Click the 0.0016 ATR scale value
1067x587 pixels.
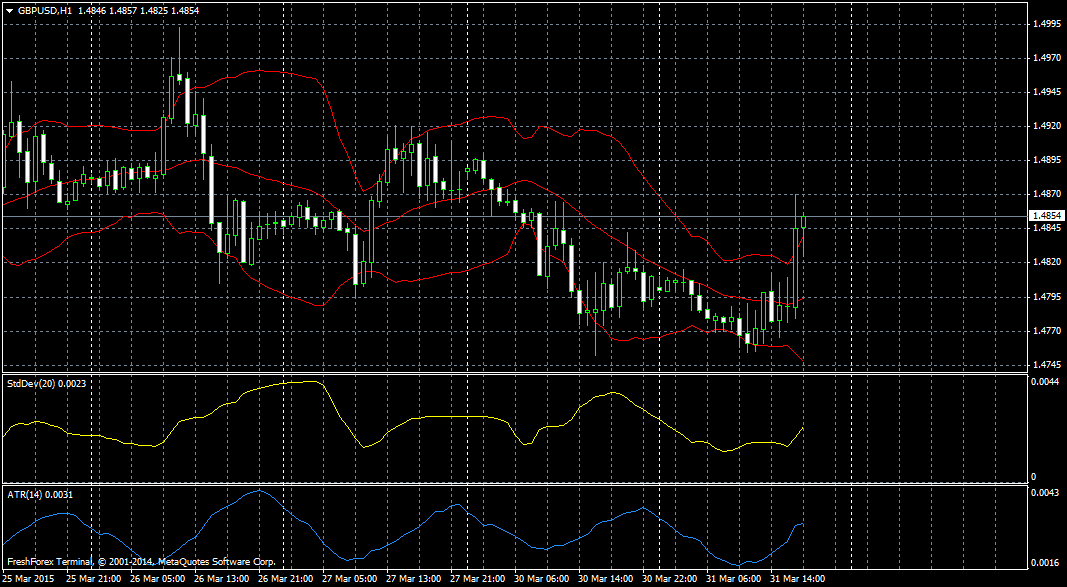[1045, 563]
